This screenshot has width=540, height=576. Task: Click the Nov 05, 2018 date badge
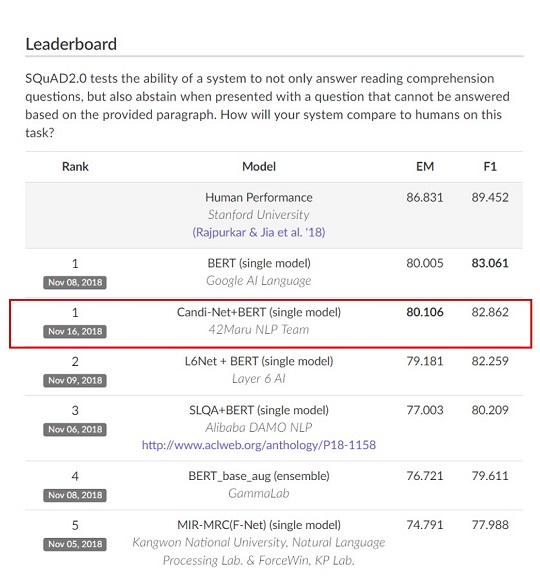click(75, 544)
